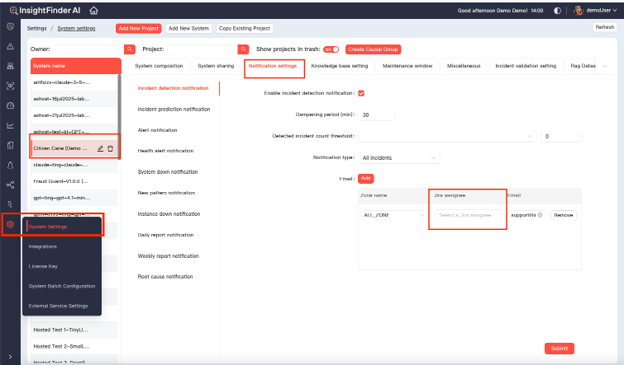Viewport: 624px width, 365px height.
Task: Edit the Citizen Care system name
Action: point(100,148)
